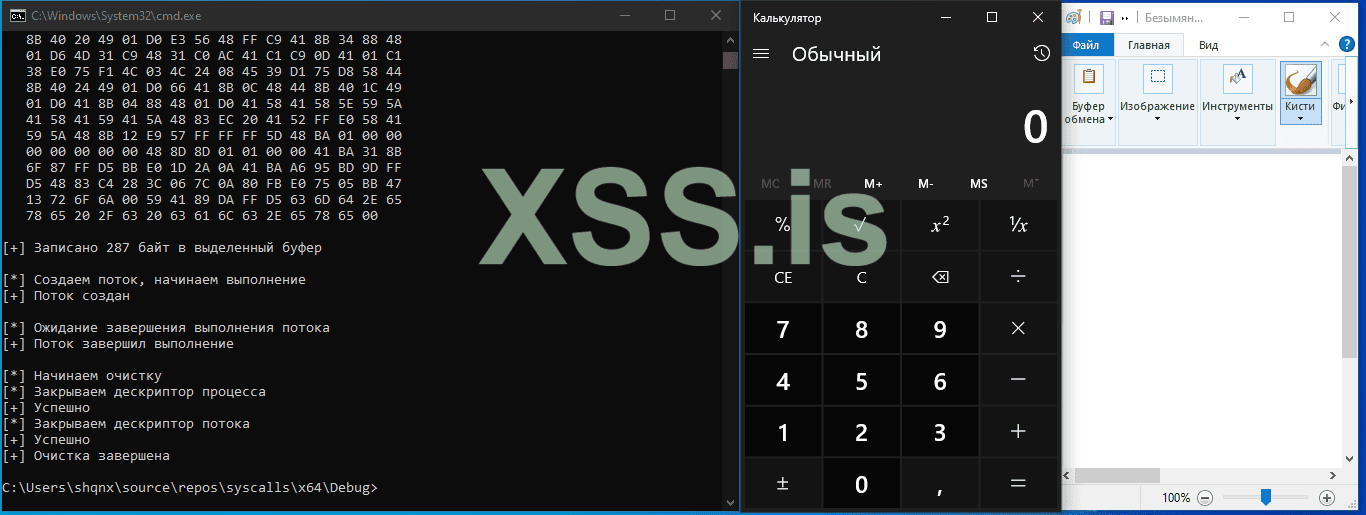
Task: Click the MS memory store button
Action: tap(978, 184)
